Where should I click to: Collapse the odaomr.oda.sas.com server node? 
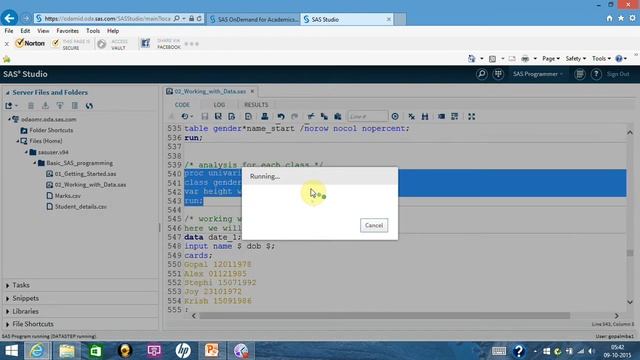(x=9, y=119)
